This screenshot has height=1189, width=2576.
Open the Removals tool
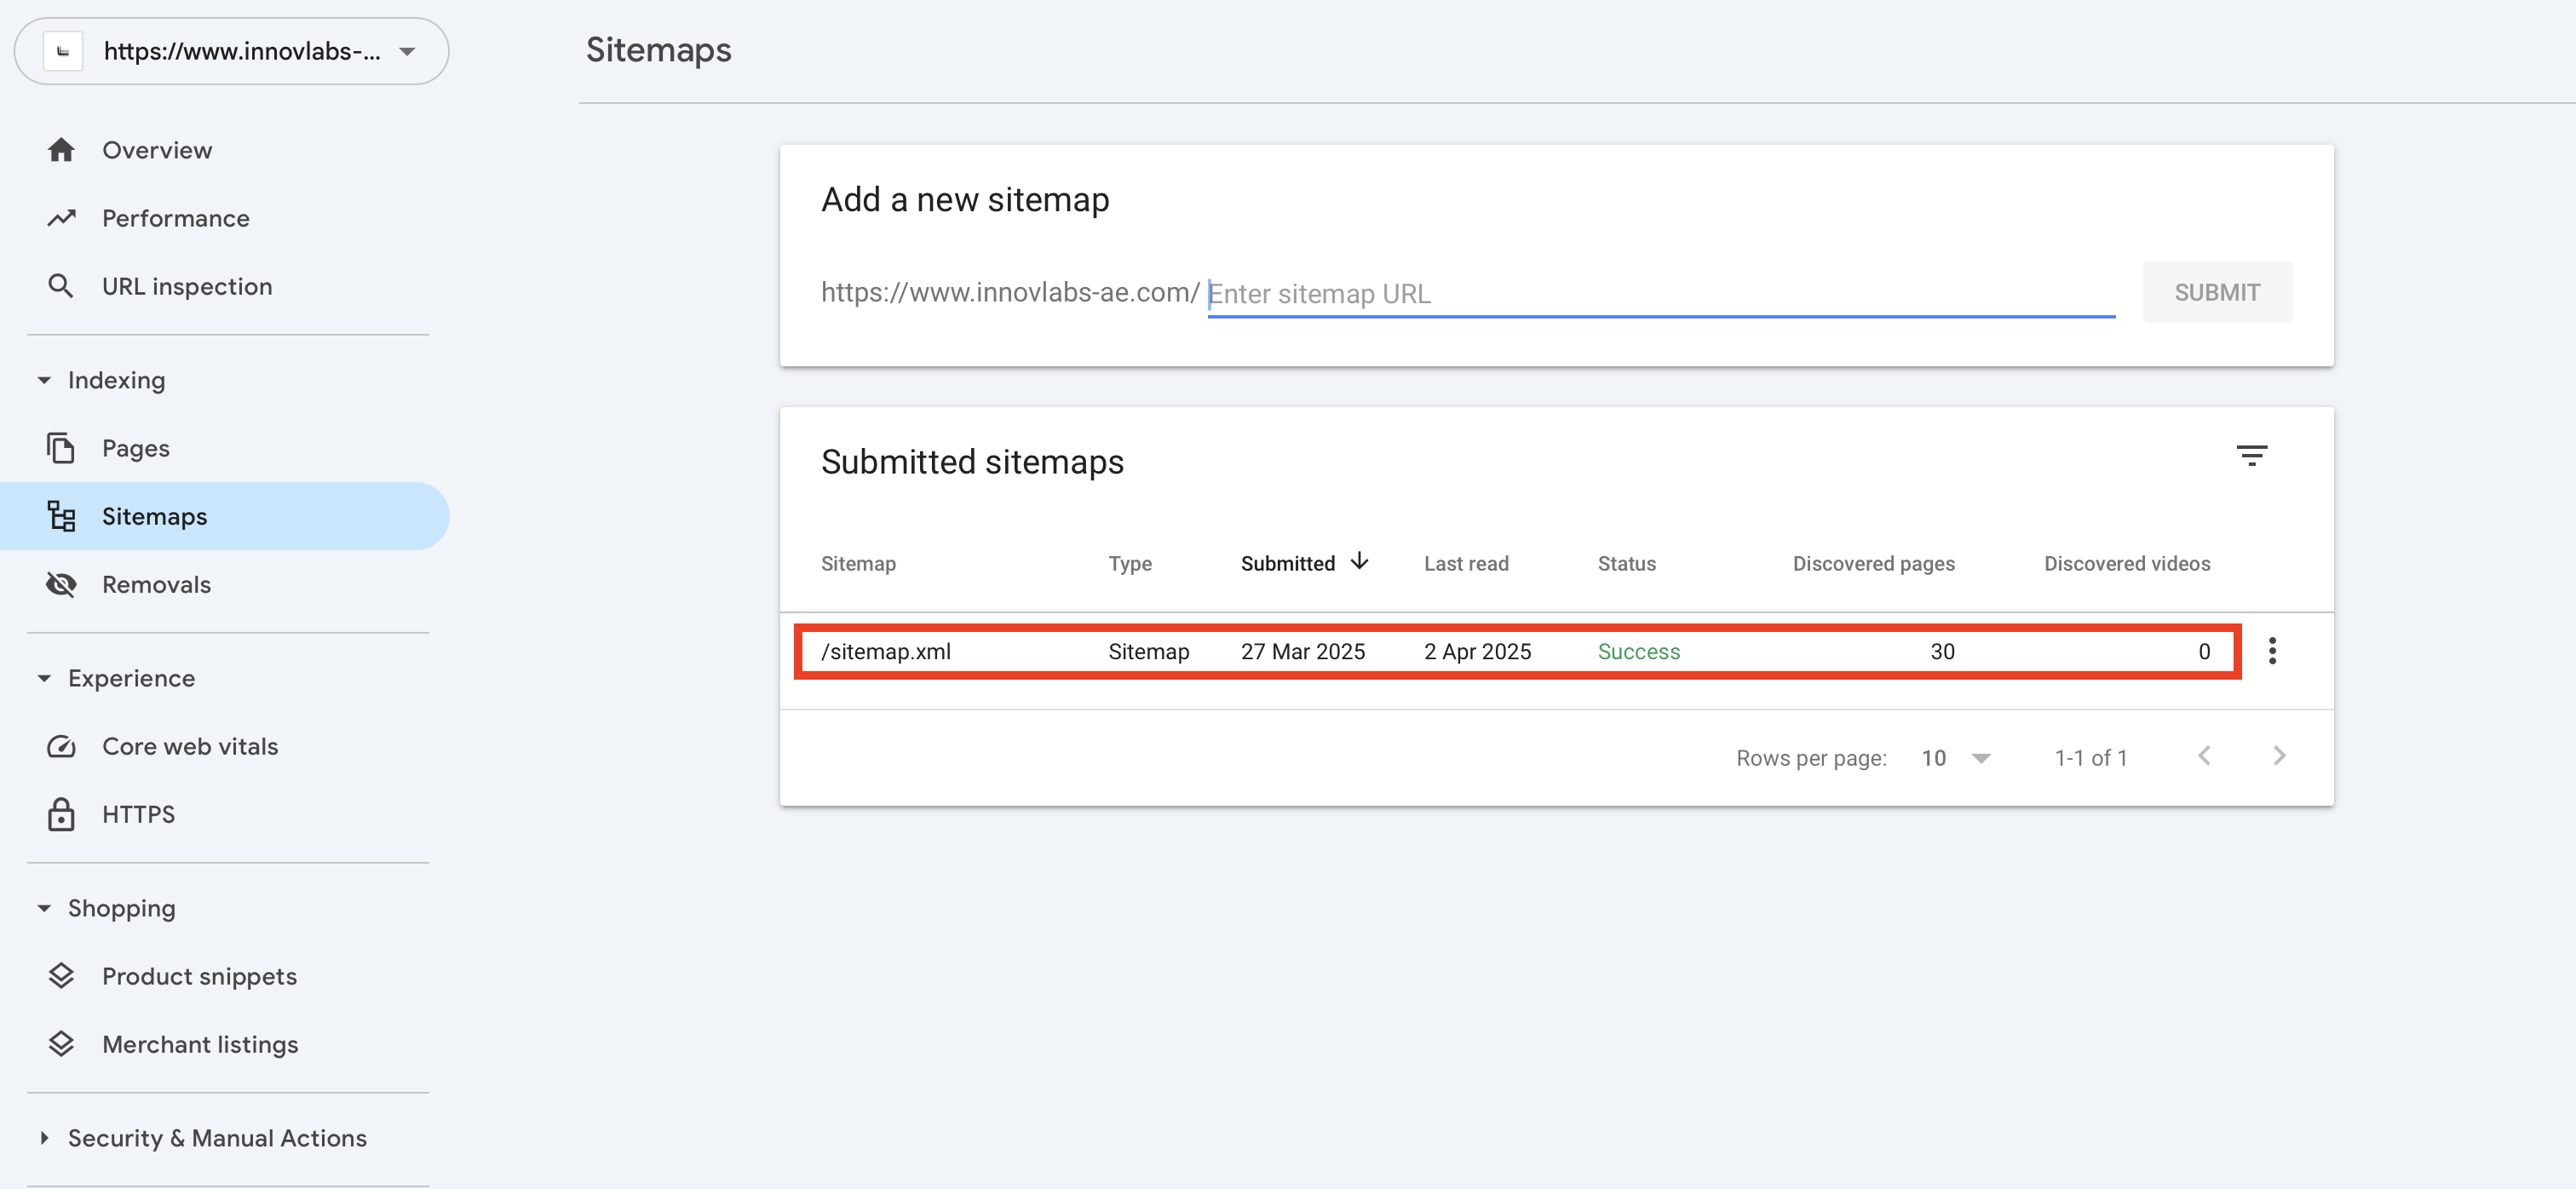(x=156, y=584)
